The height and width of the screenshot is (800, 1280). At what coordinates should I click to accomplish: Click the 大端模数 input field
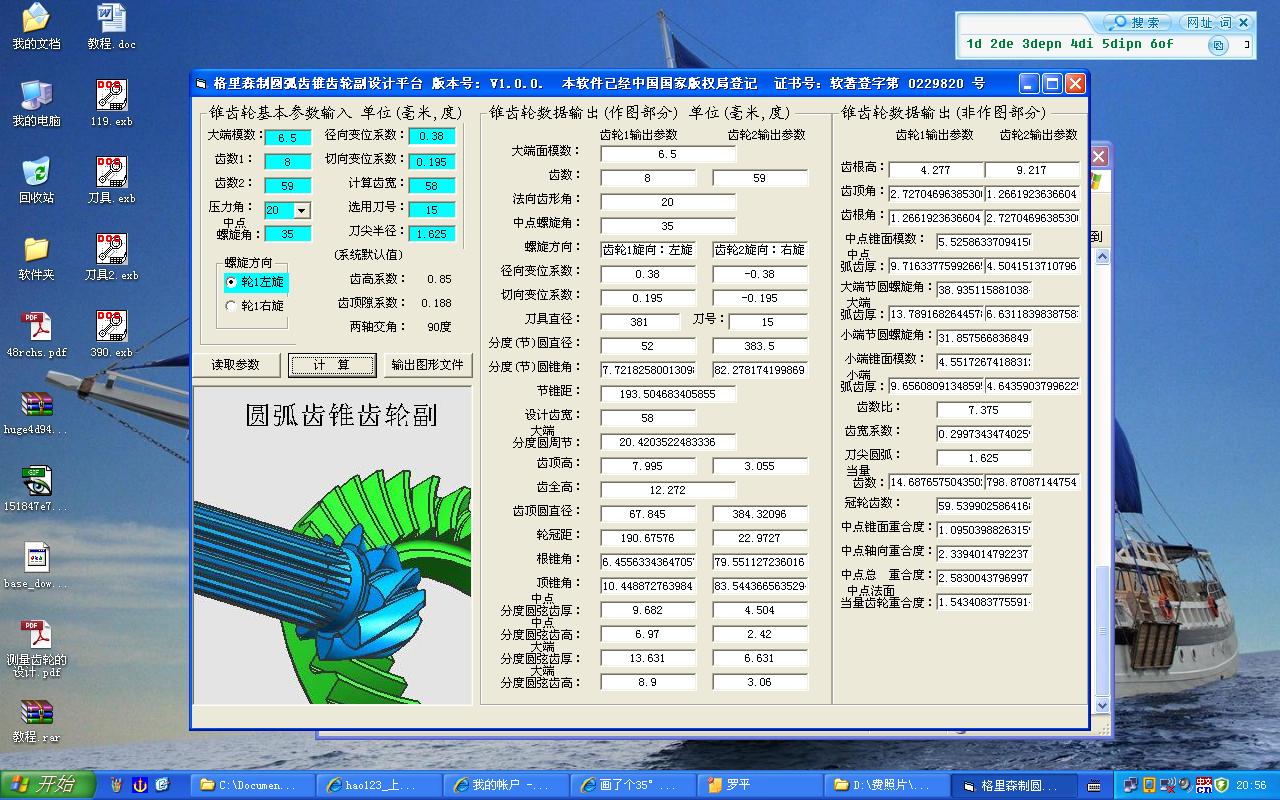coord(288,137)
